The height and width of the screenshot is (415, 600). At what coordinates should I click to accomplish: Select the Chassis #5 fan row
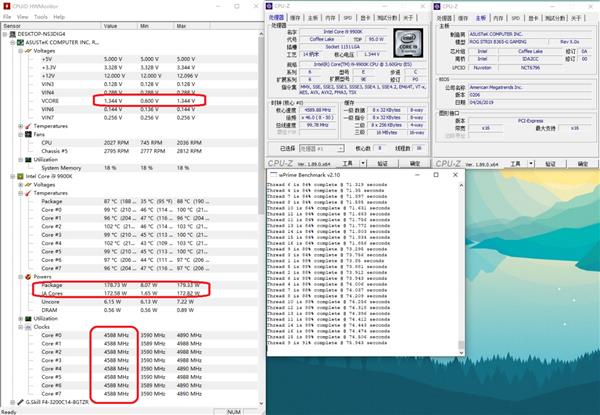(x=130, y=151)
